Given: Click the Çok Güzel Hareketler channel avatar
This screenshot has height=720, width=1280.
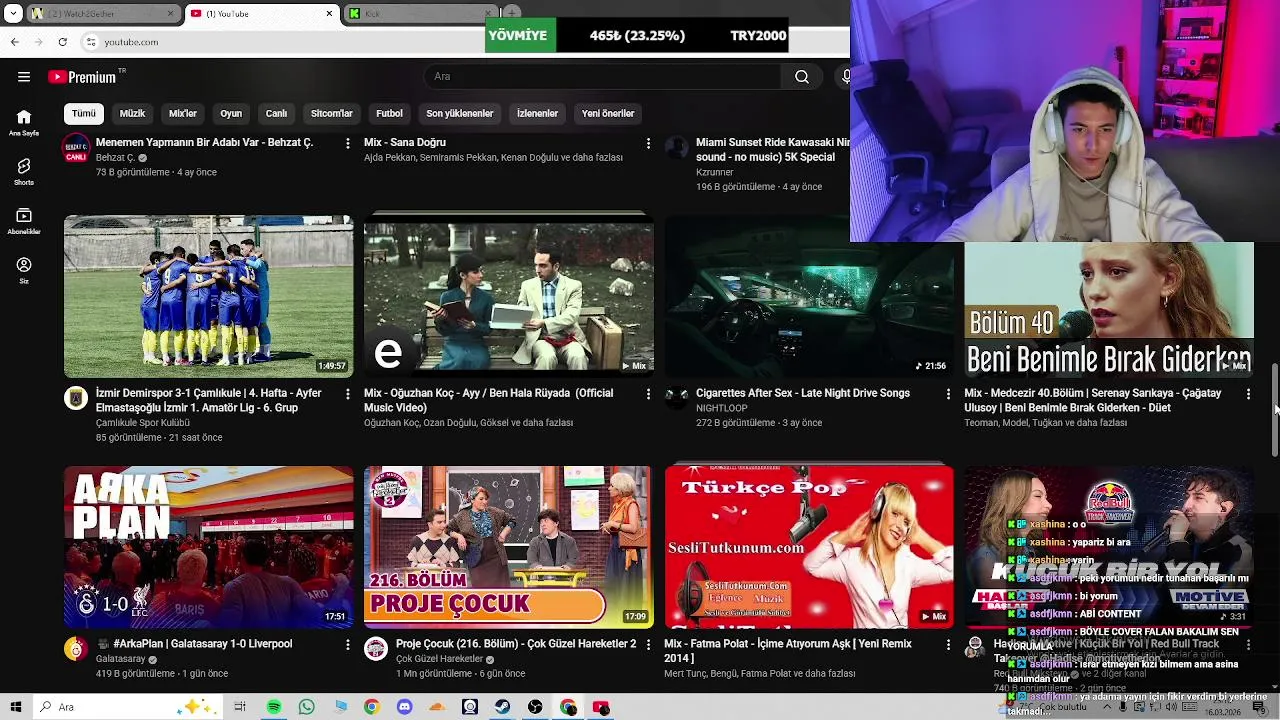Looking at the screenshot, I should click(x=376, y=649).
